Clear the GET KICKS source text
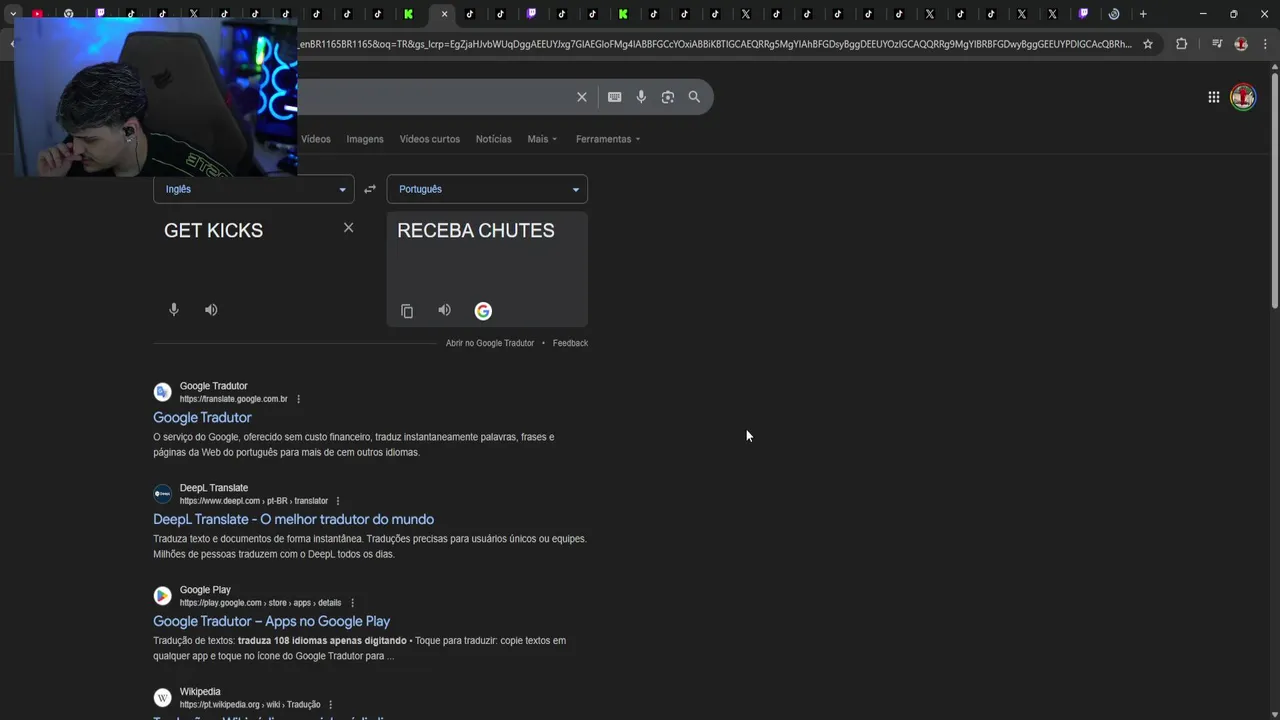 pyautogui.click(x=348, y=228)
